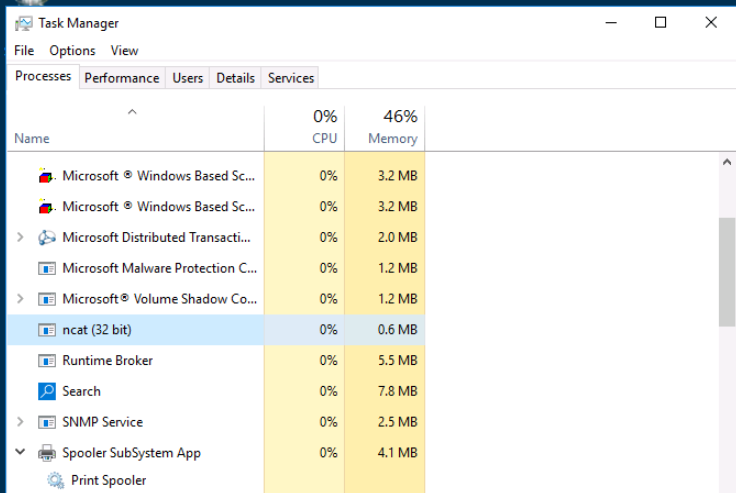Click the Task Manager title bar icon

23,23
